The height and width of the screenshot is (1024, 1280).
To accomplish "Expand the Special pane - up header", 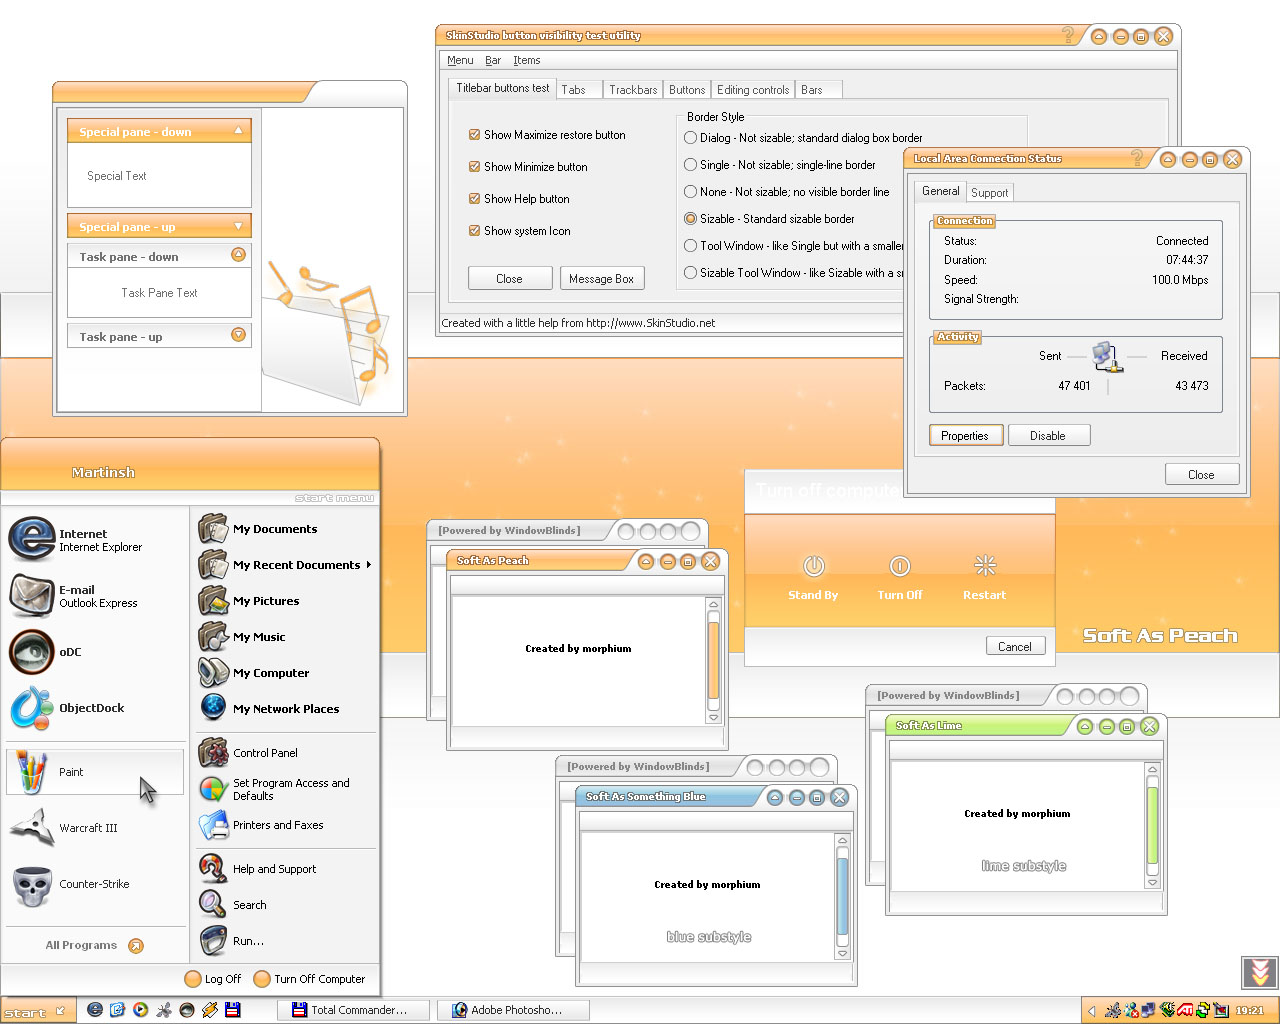I will (159, 226).
